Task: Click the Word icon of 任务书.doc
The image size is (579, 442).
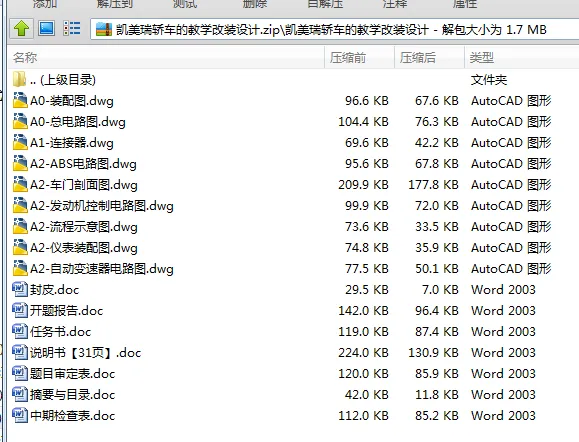Action: click(x=20, y=331)
